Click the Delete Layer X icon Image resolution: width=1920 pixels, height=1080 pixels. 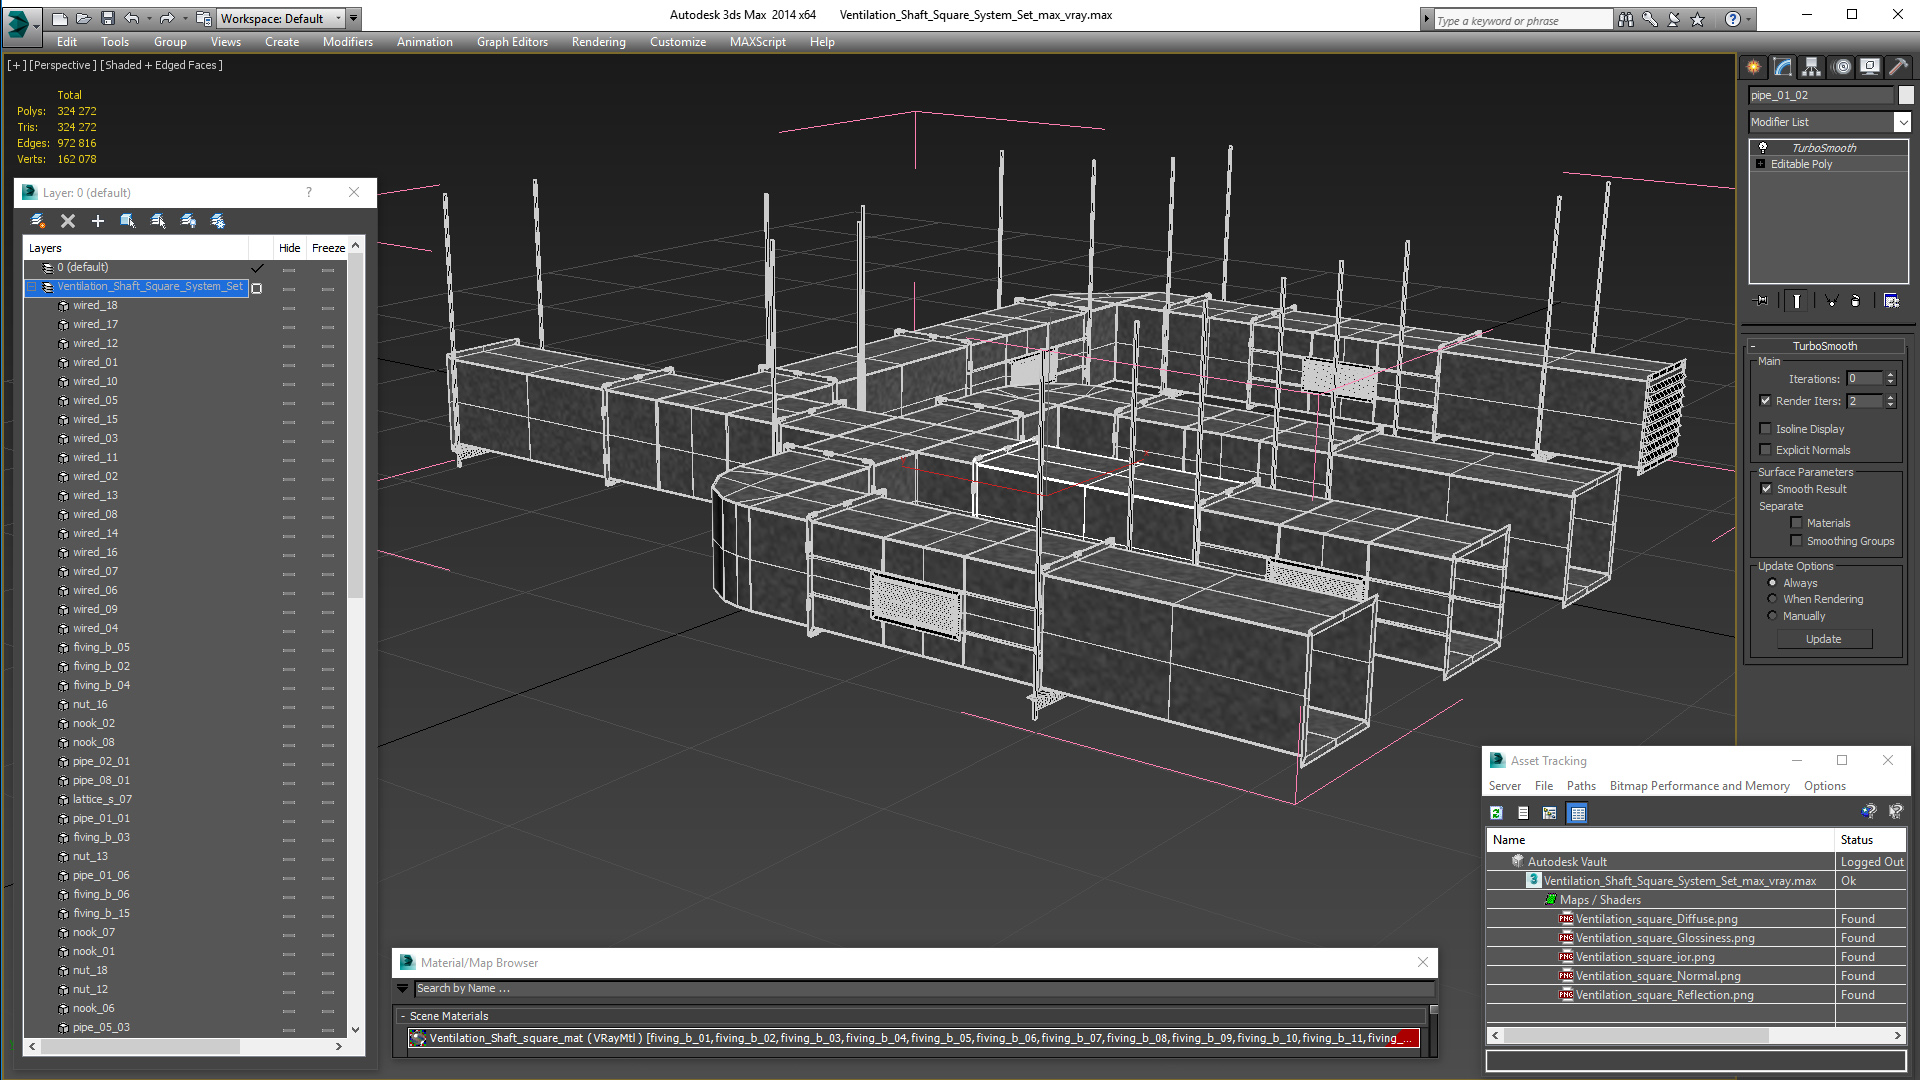(68, 221)
